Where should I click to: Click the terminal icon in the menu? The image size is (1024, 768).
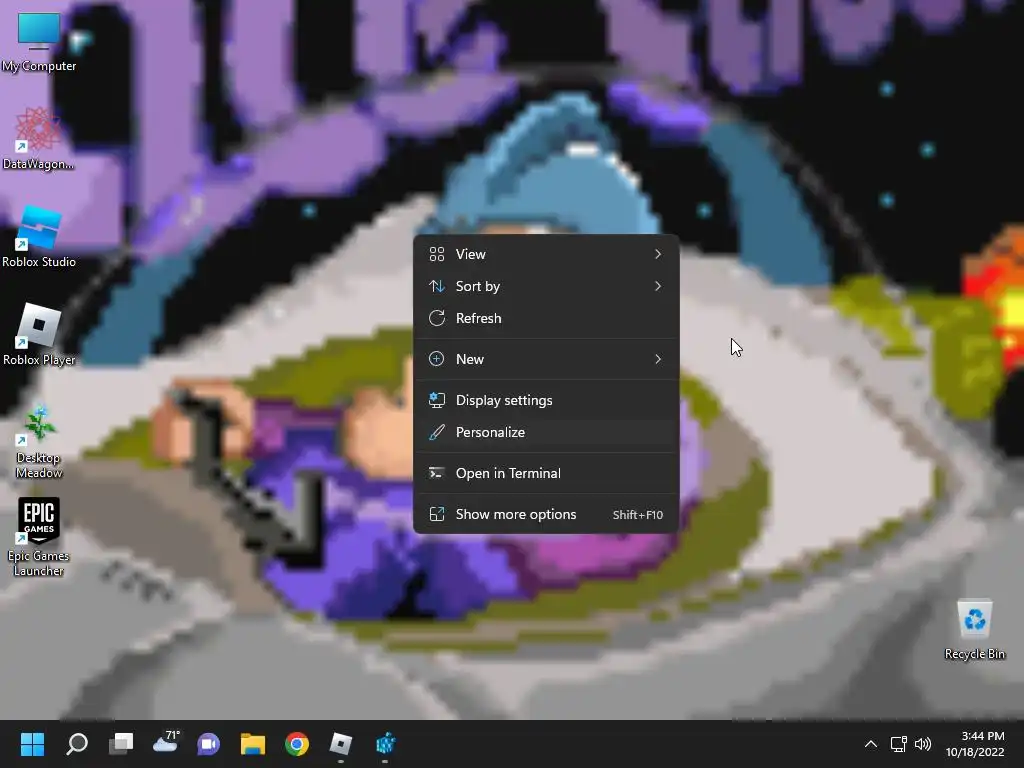coord(437,473)
